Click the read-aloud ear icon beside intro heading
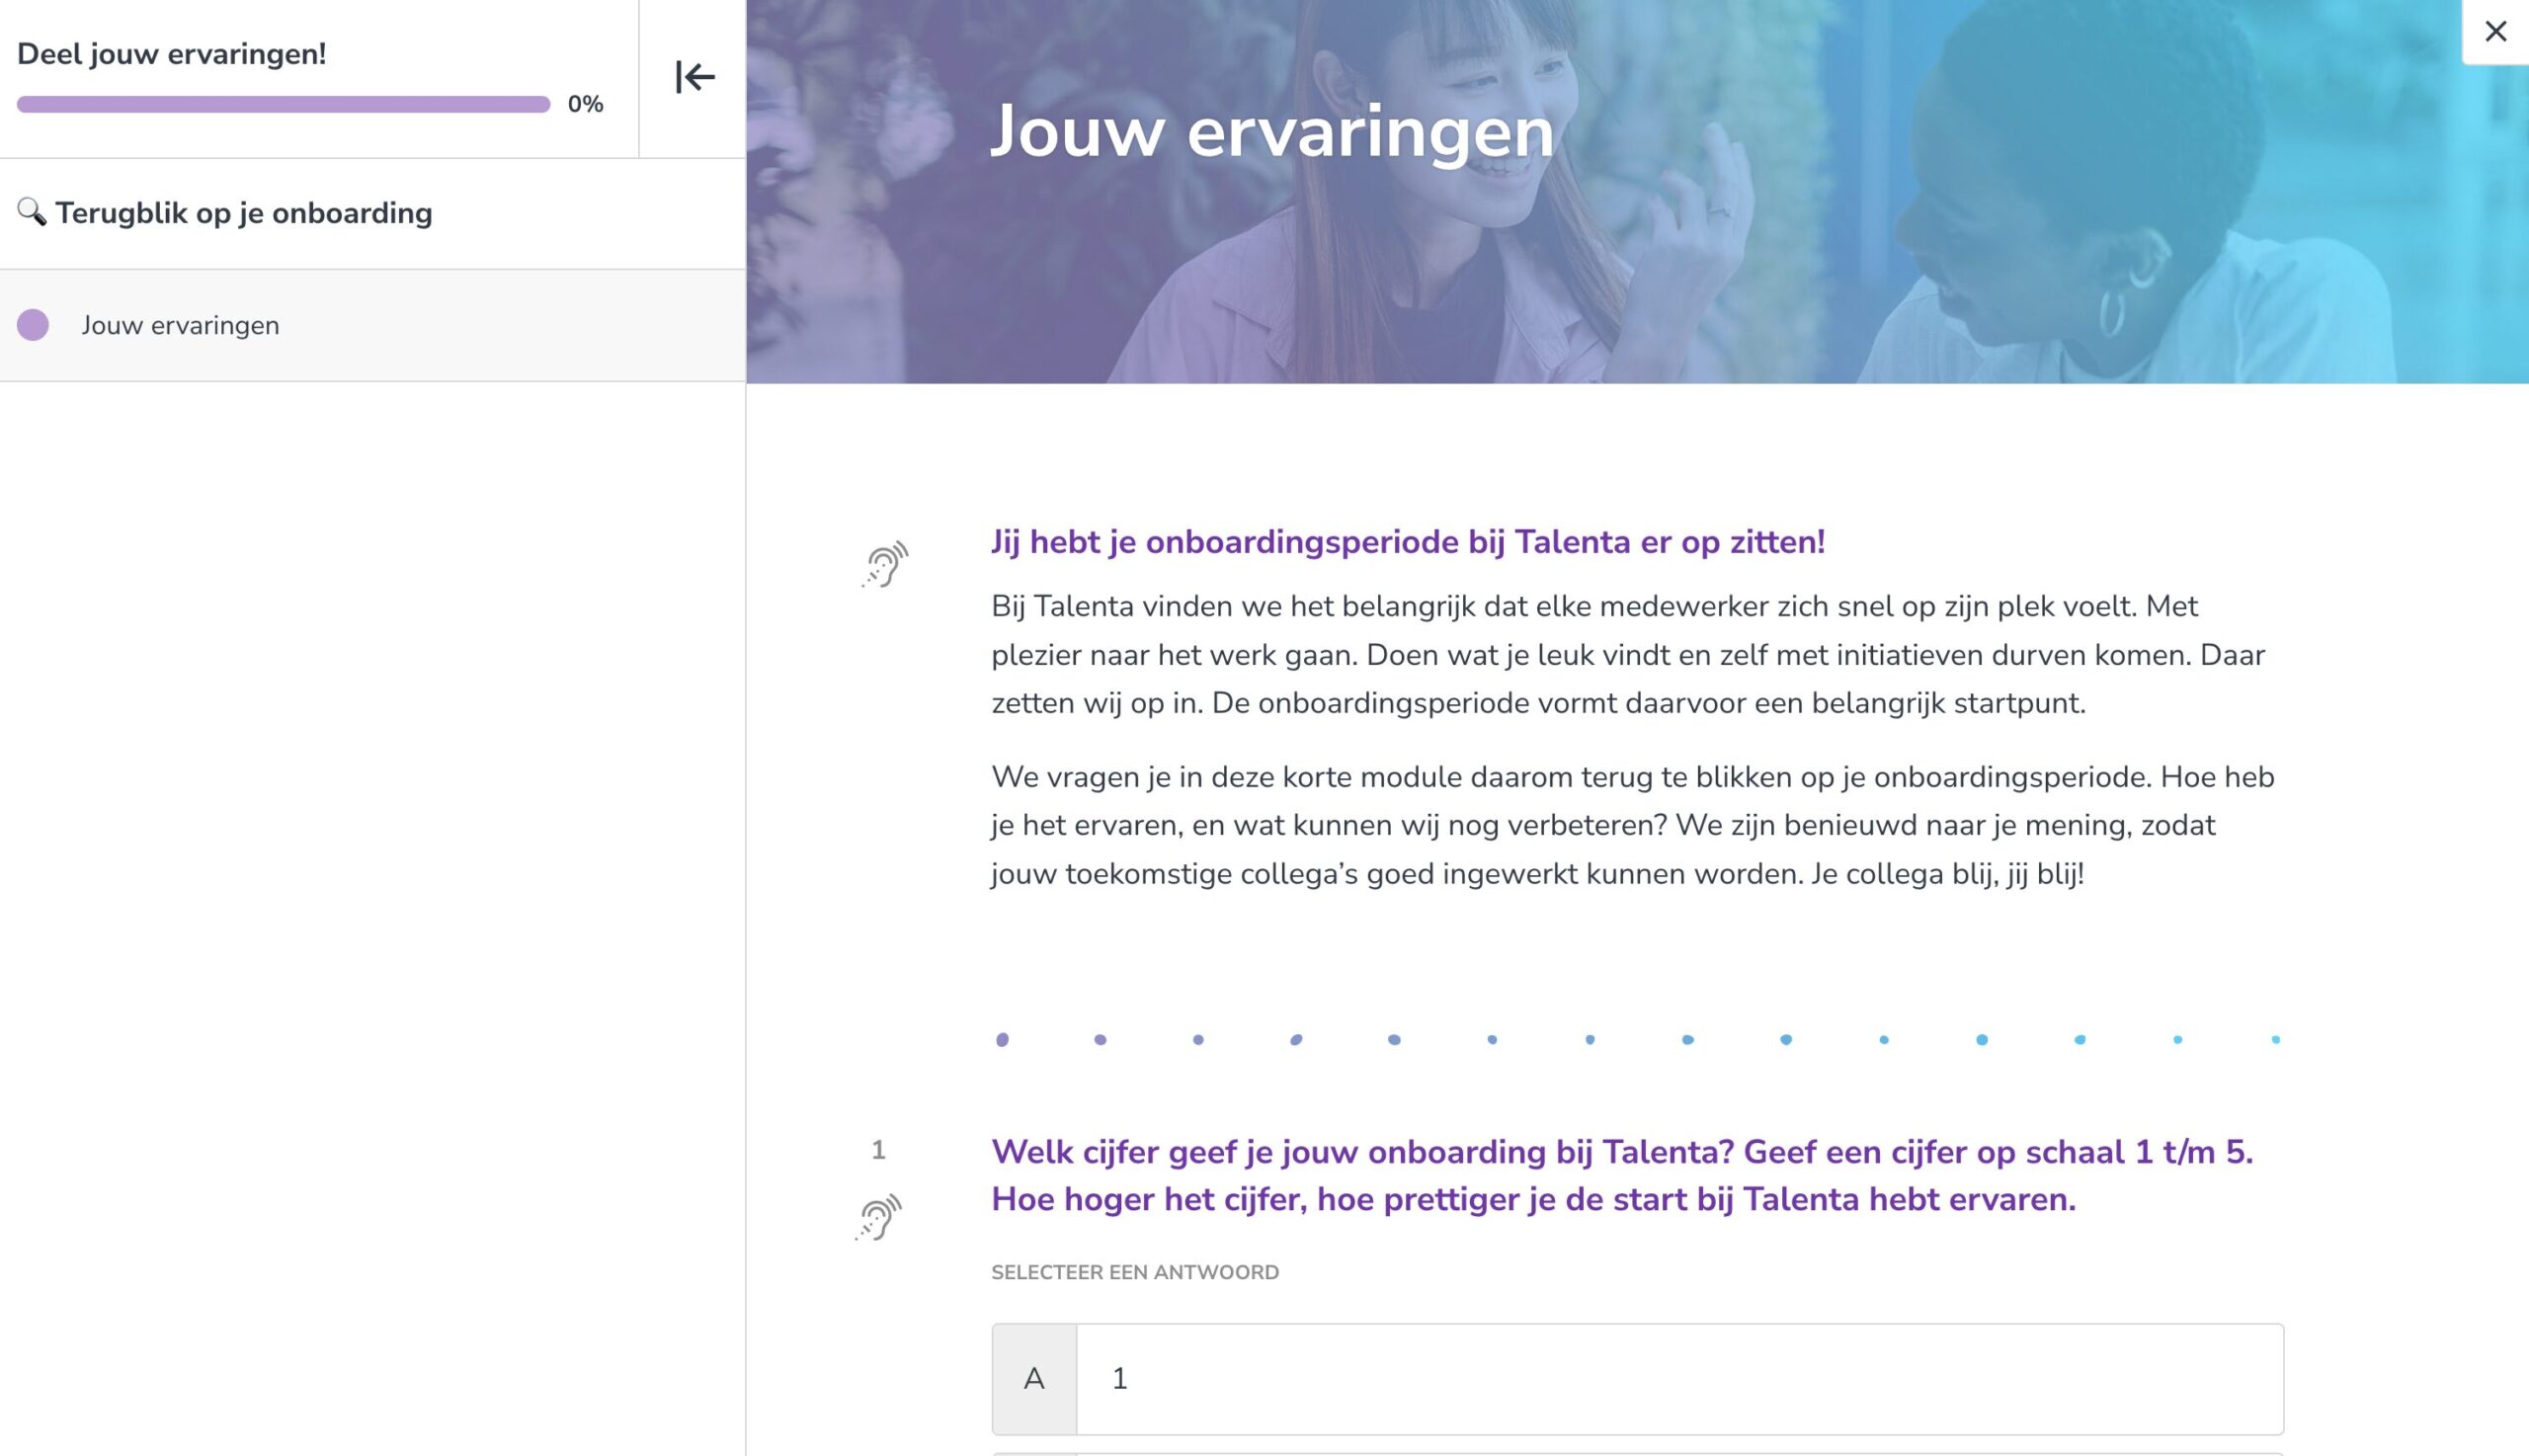The image size is (2529, 1456). (x=884, y=564)
